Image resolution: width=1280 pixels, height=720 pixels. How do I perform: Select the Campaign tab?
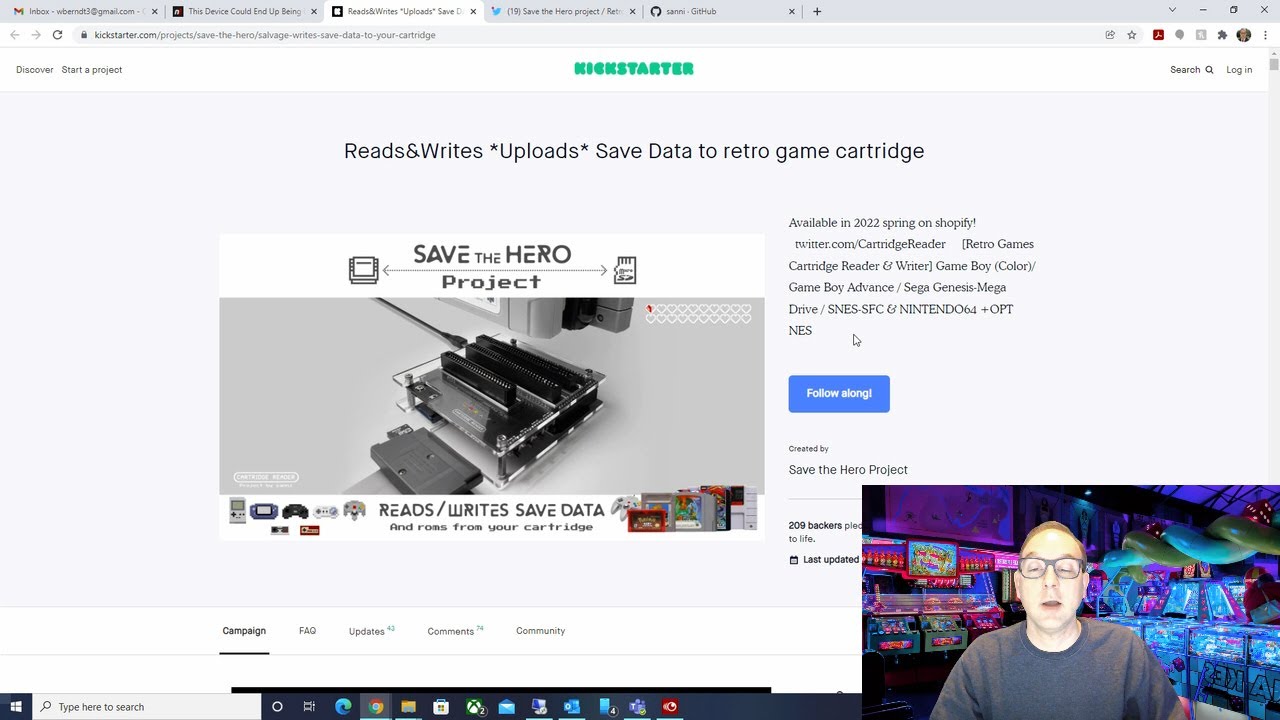pyautogui.click(x=244, y=631)
